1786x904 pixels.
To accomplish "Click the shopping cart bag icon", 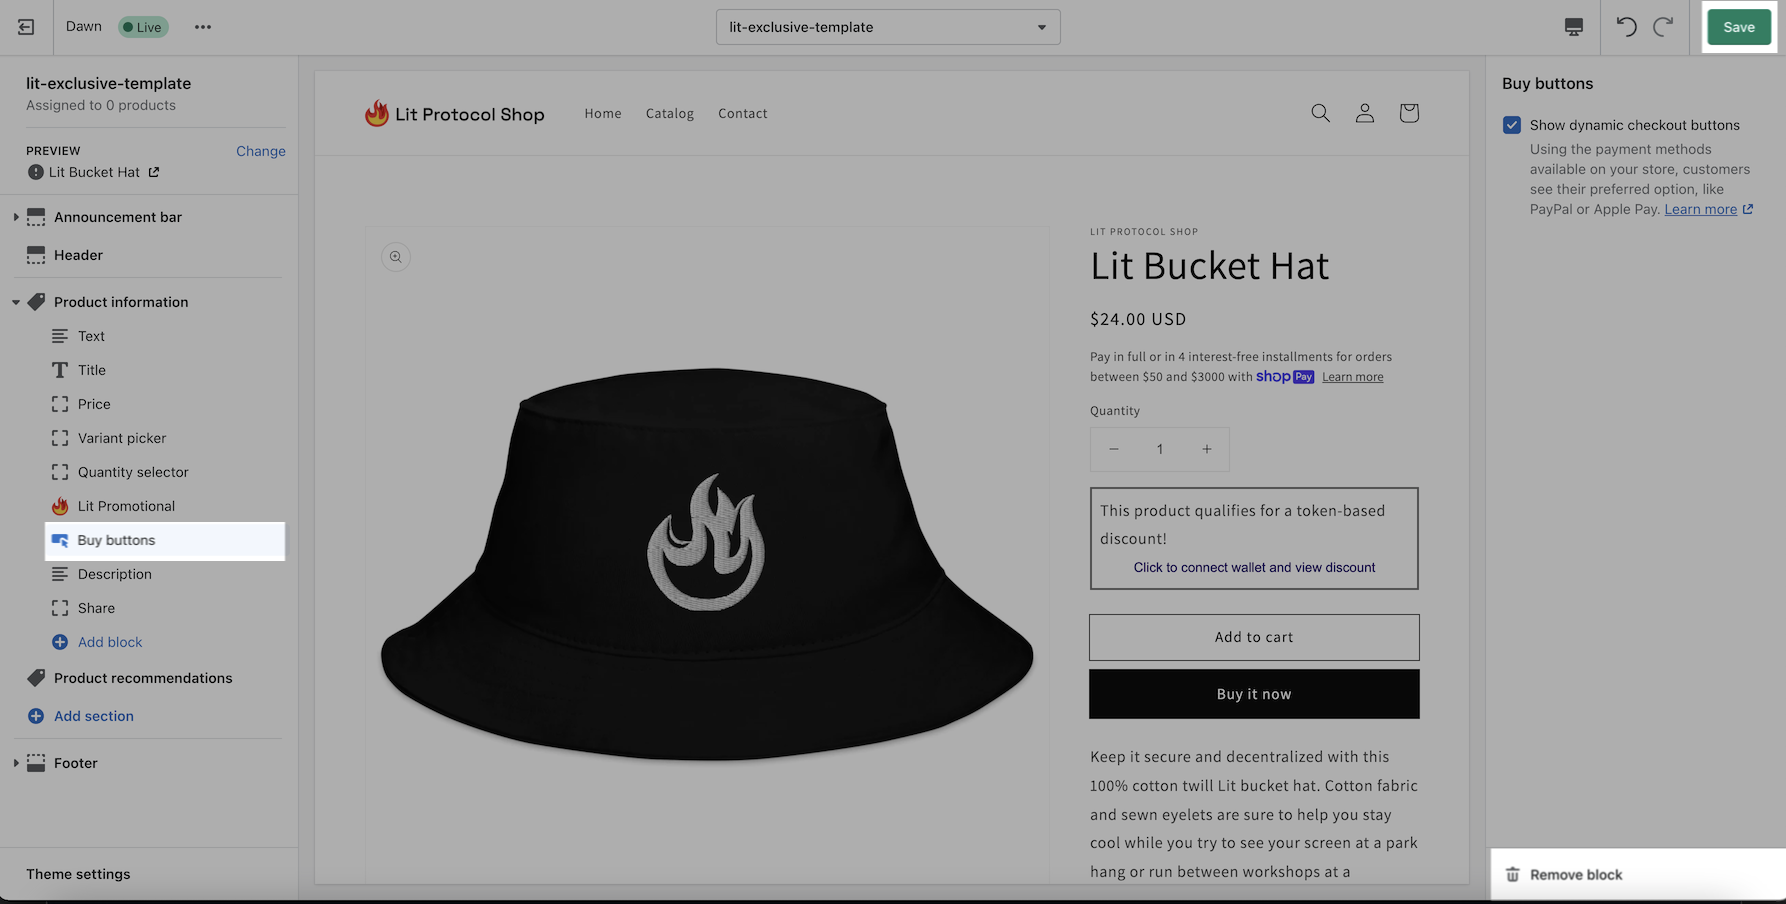I will [1408, 113].
